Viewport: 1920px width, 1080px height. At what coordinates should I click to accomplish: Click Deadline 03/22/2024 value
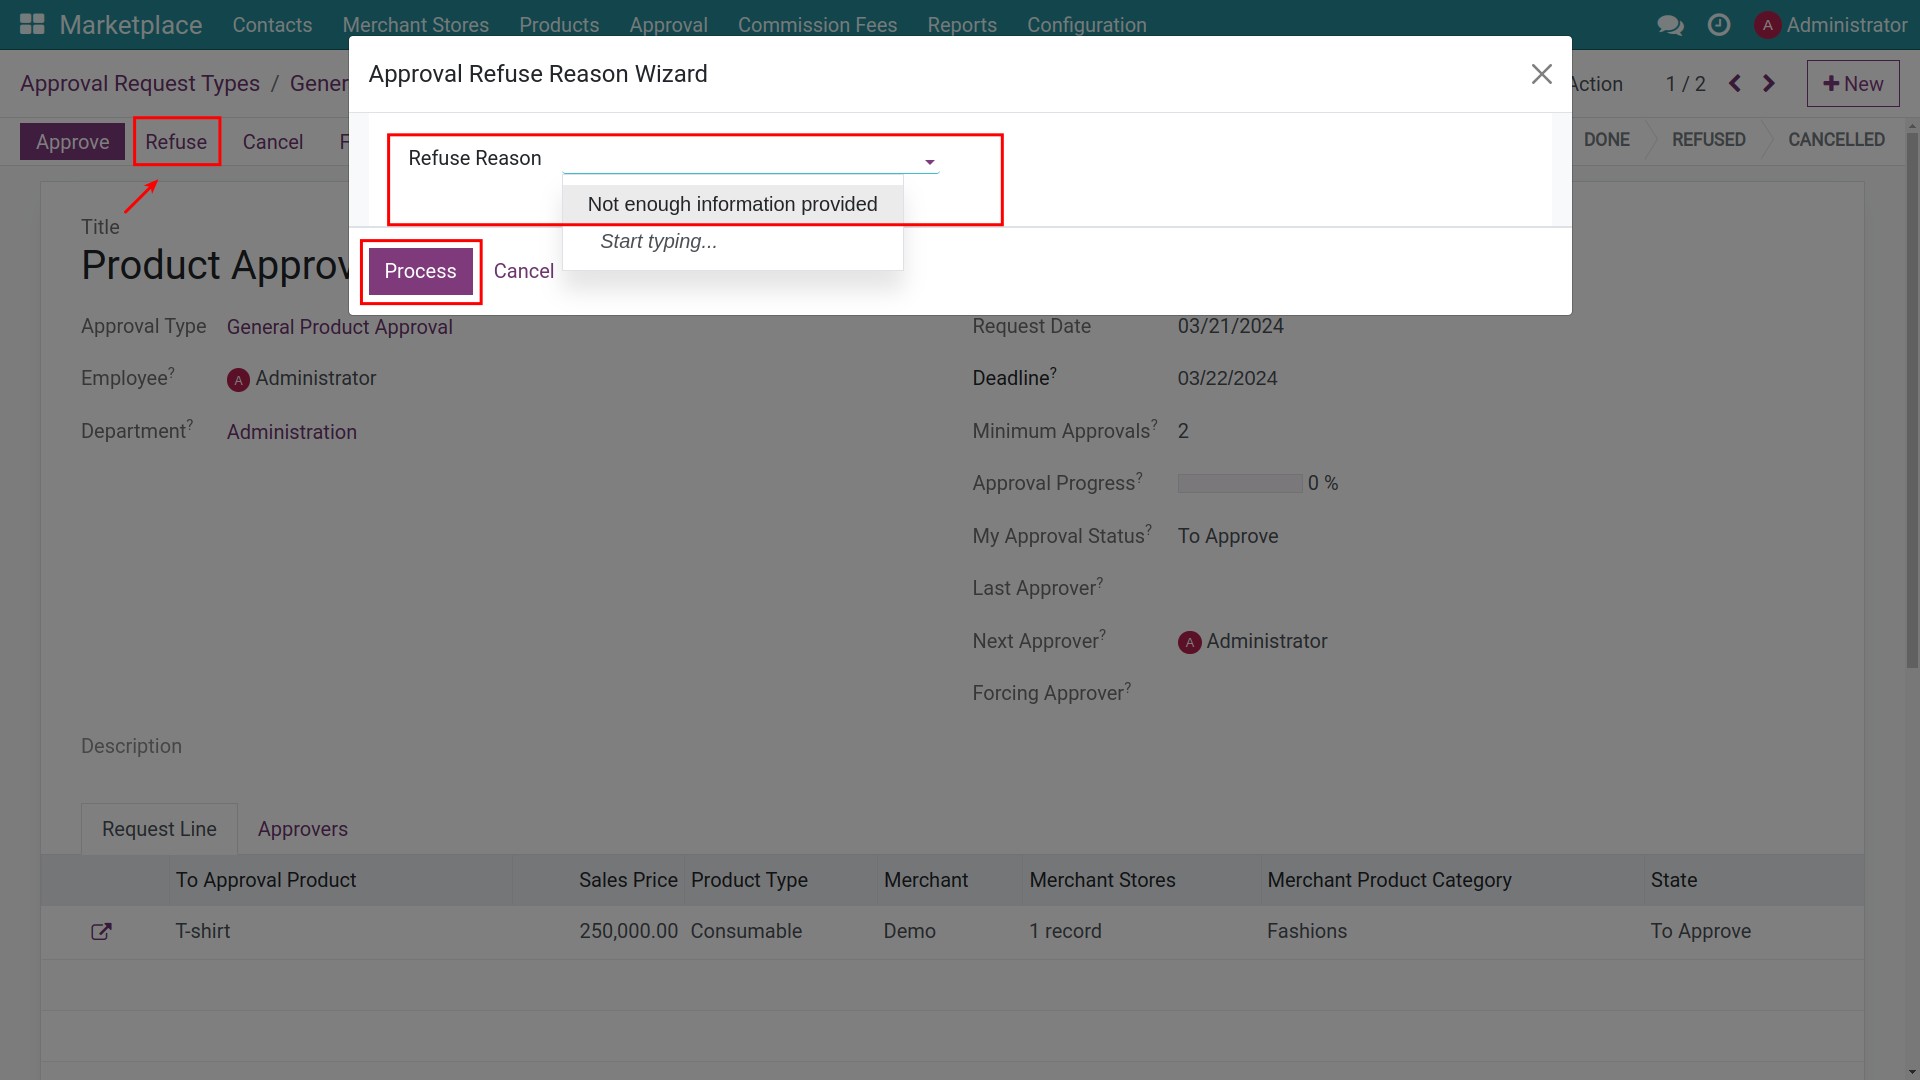point(1227,378)
